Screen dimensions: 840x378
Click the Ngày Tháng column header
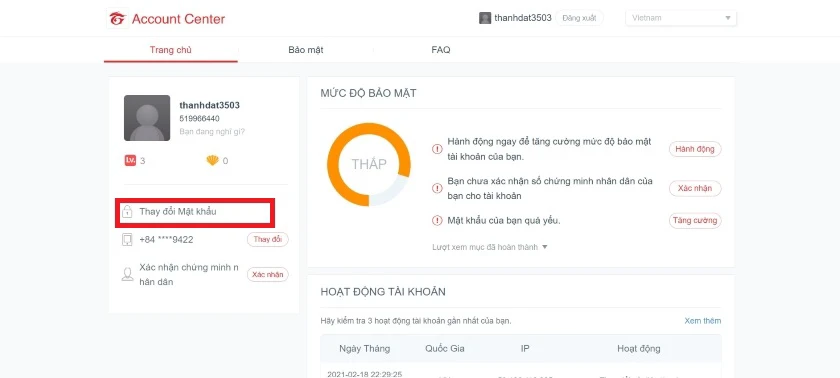coord(365,349)
